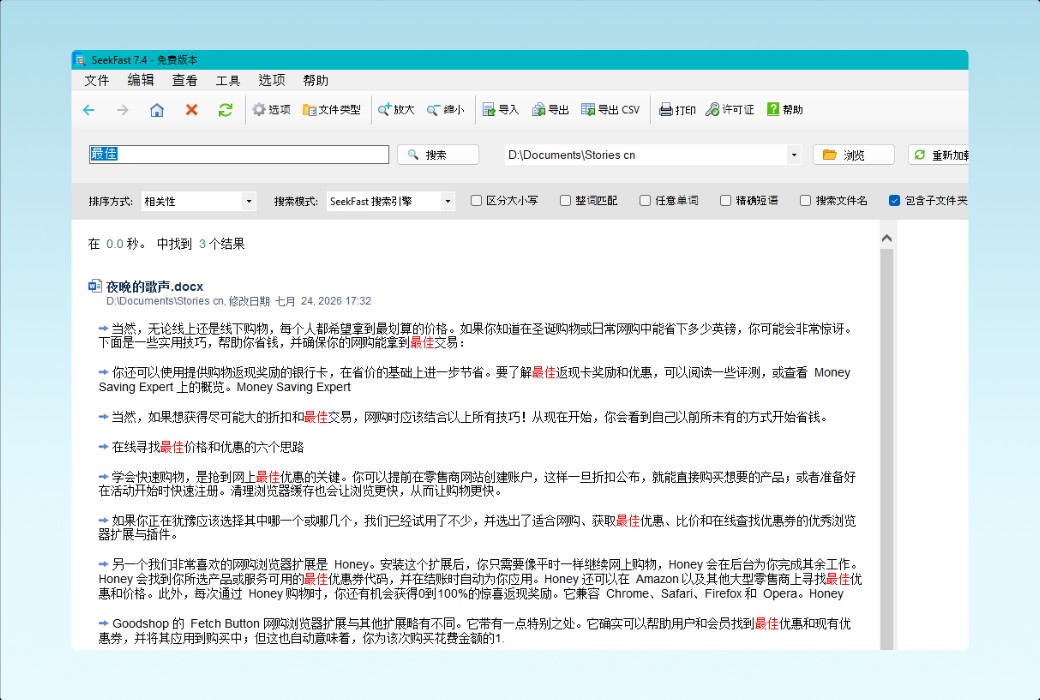Open 文件 menu
This screenshot has height=700, width=1040.
[97, 80]
